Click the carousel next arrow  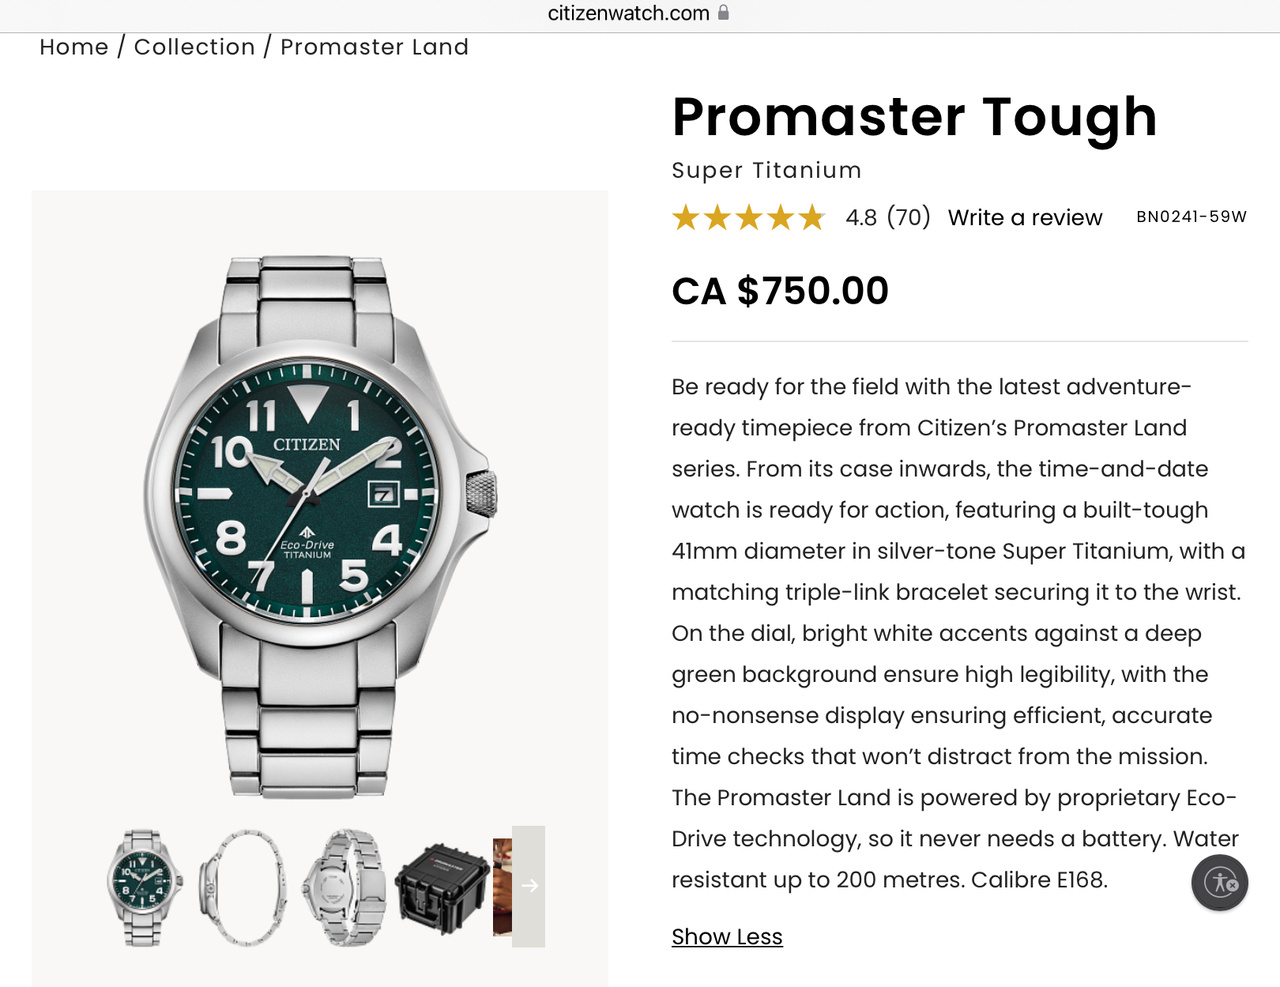tap(529, 886)
